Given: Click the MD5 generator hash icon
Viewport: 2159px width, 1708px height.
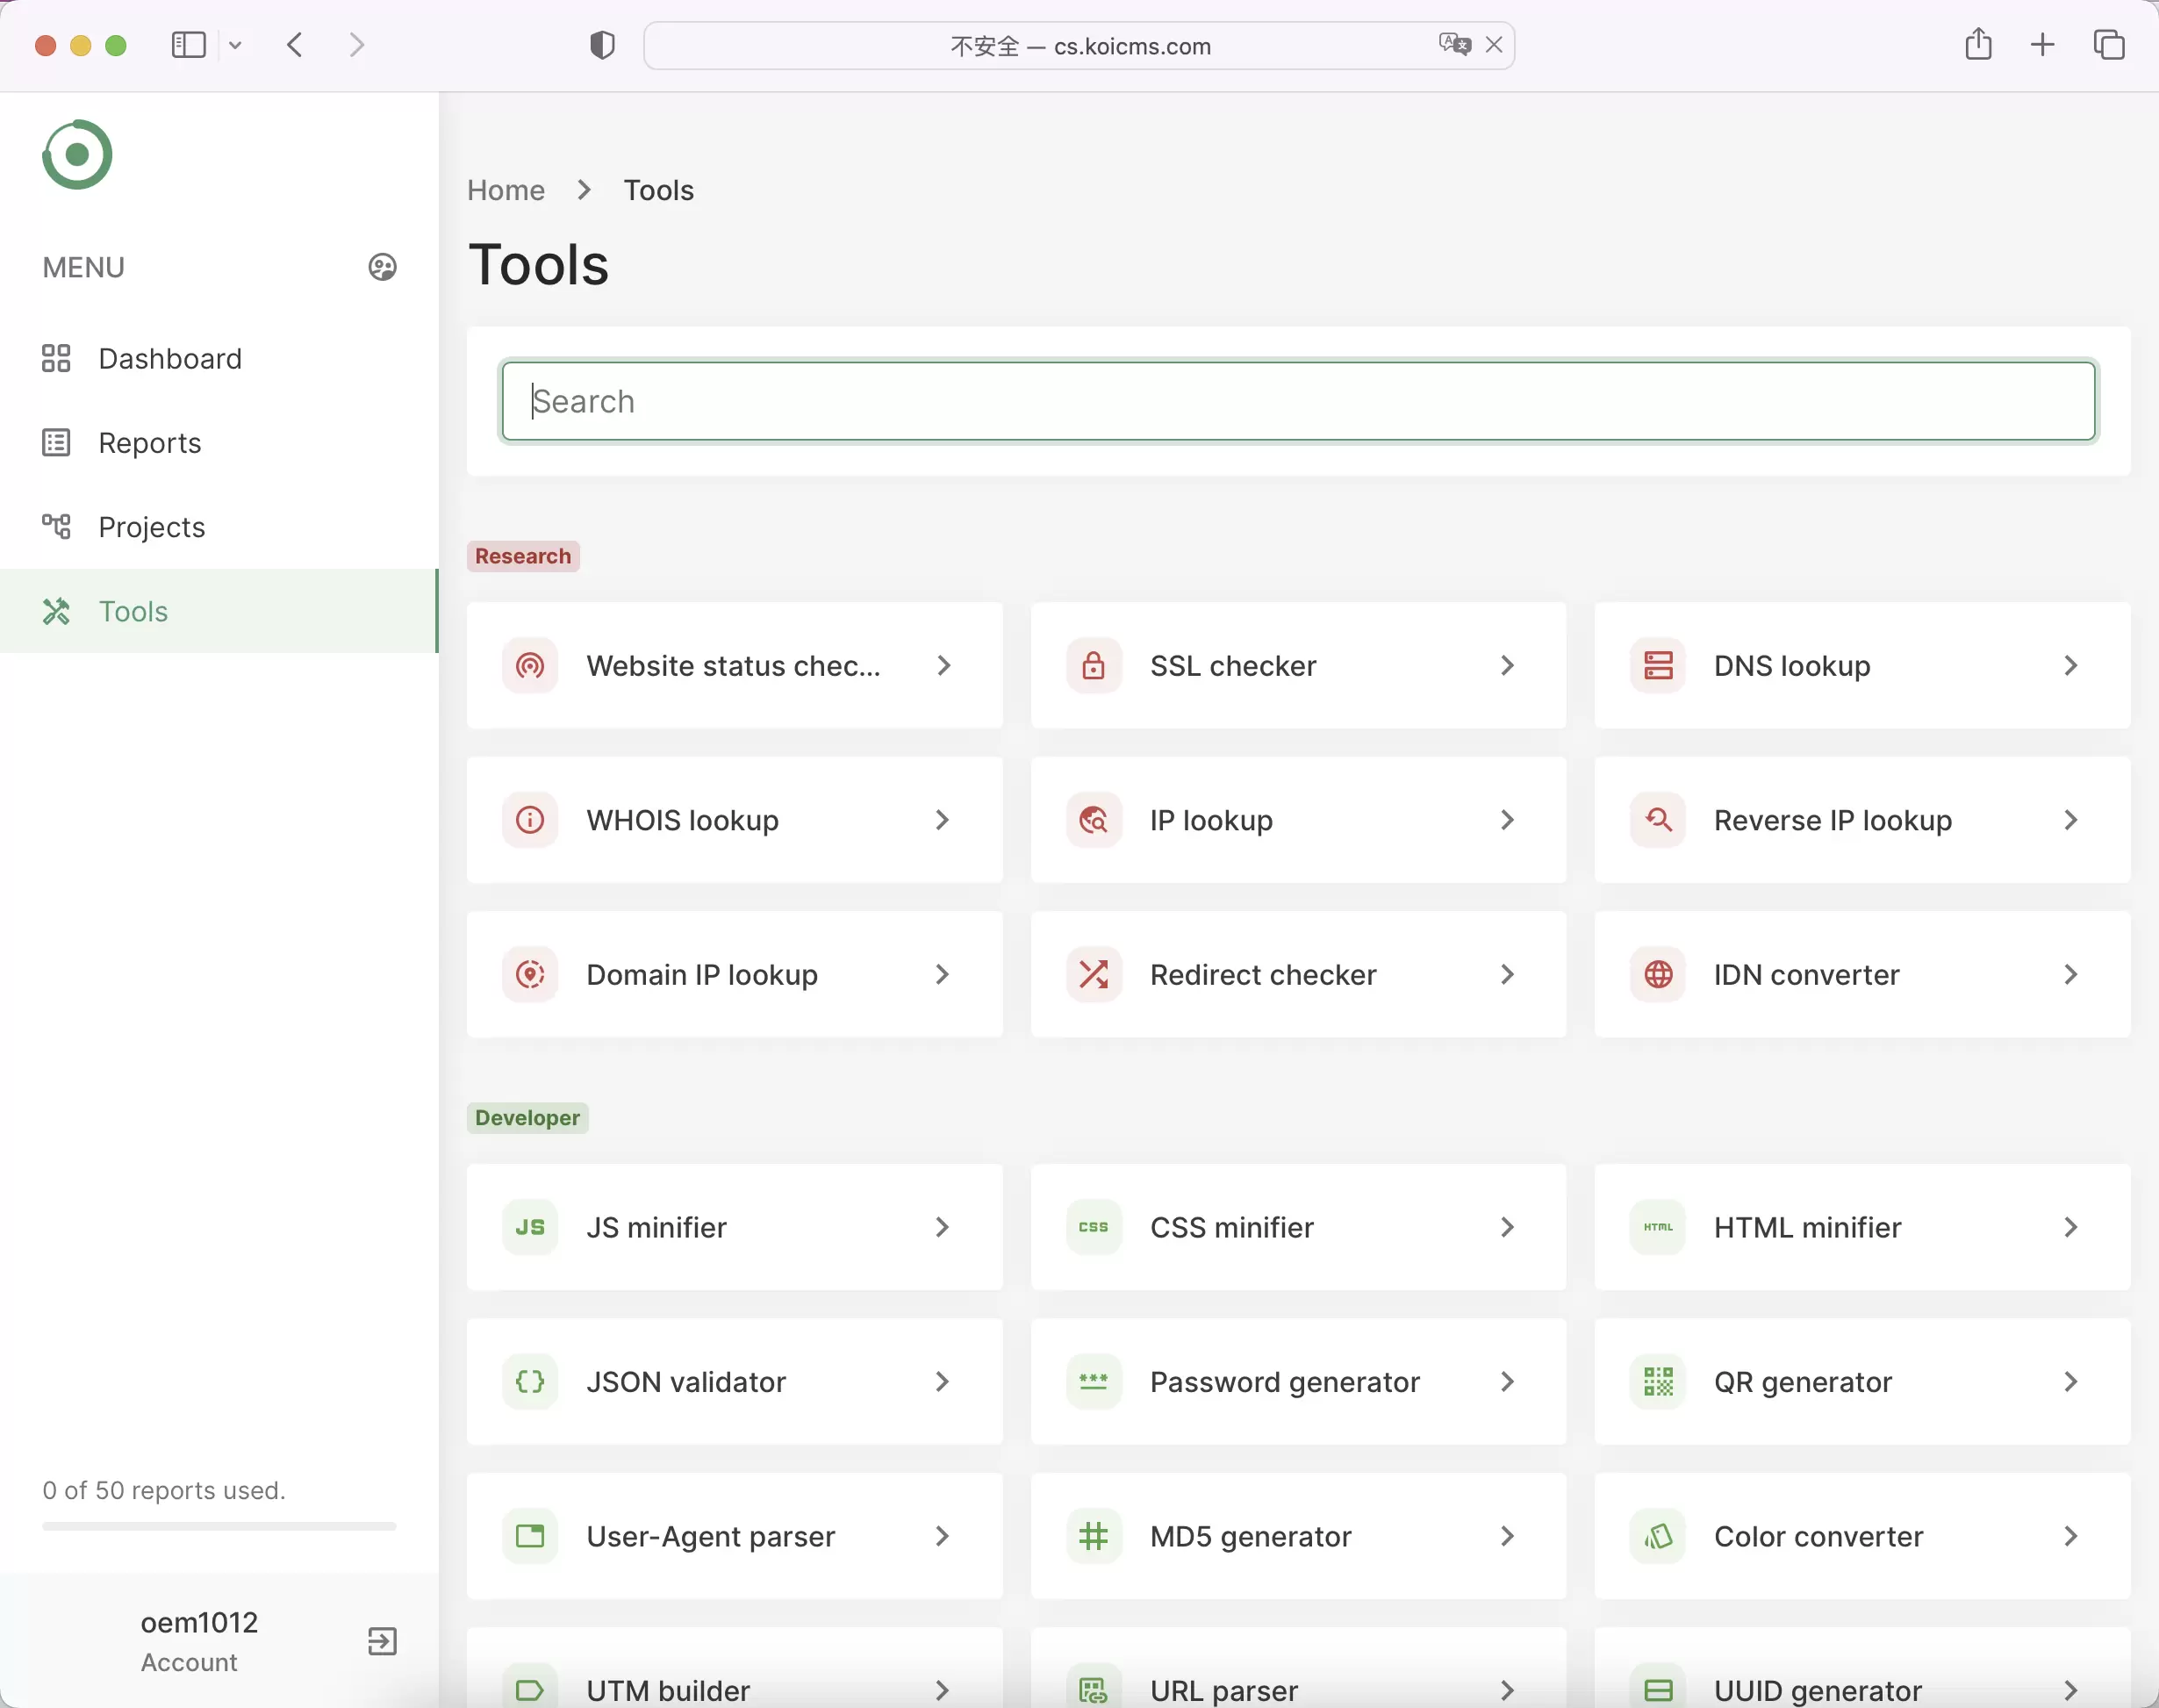Looking at the screenshot, I should click(1094, 1536).
